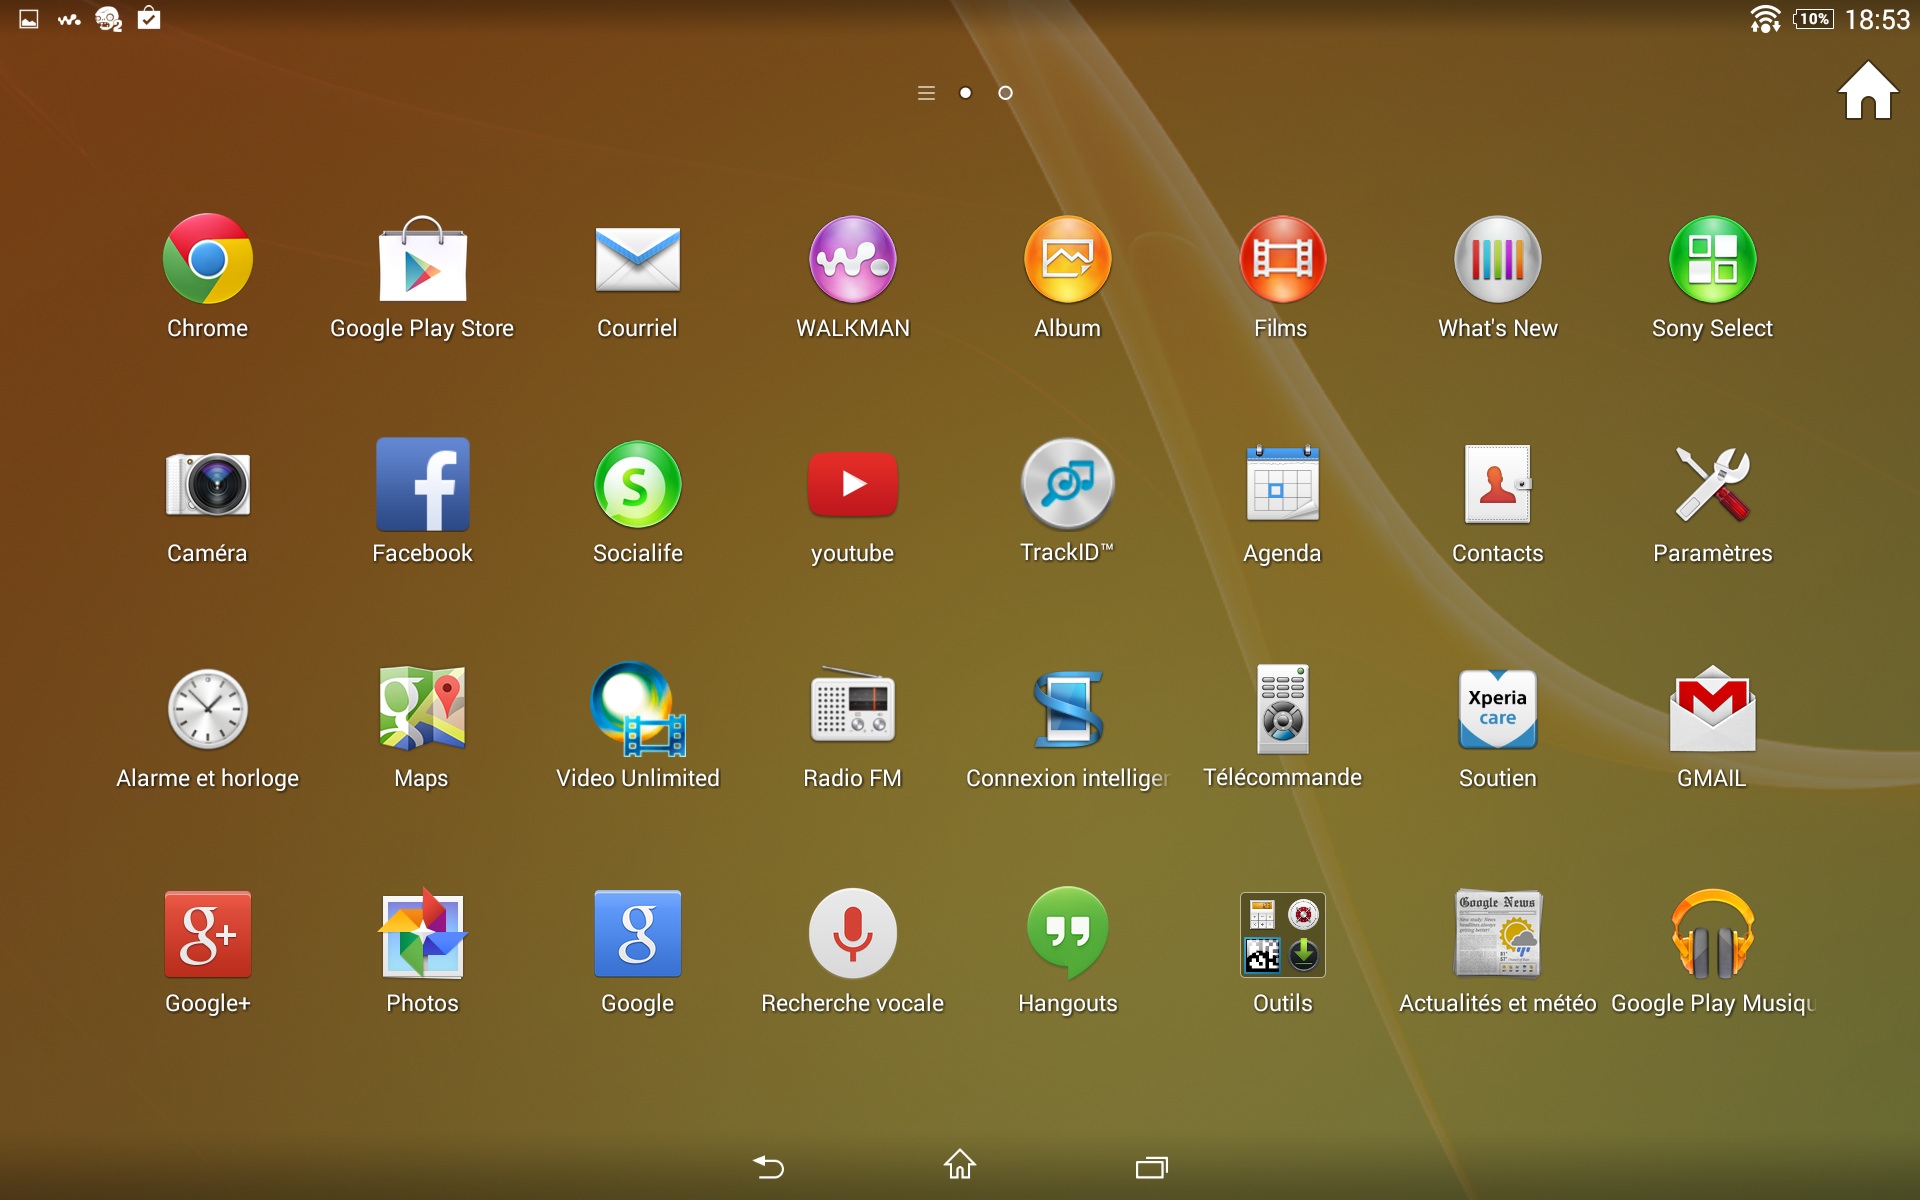Open the Socialife app
Image resolution: width=1920 pixels, height=1200 pixels.
(637, 485)
